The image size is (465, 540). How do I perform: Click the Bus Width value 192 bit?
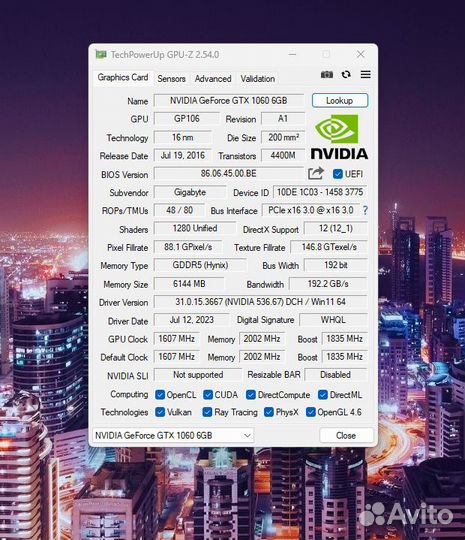click(x=336, y=265)
